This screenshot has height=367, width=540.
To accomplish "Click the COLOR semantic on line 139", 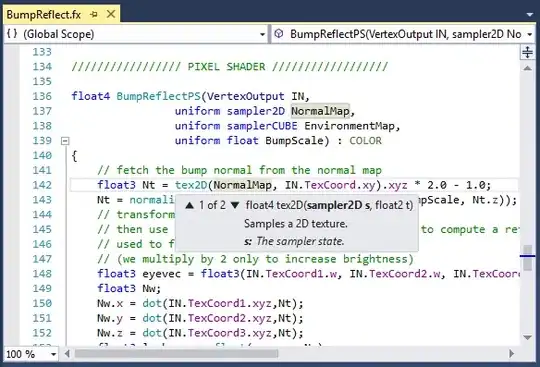I will [x=365, y=141].
